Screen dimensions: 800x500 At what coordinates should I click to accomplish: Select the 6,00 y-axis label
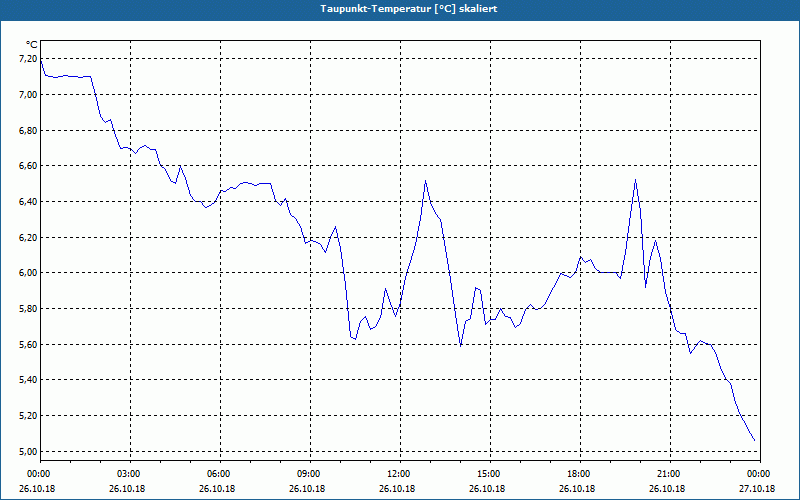[28, 273]
